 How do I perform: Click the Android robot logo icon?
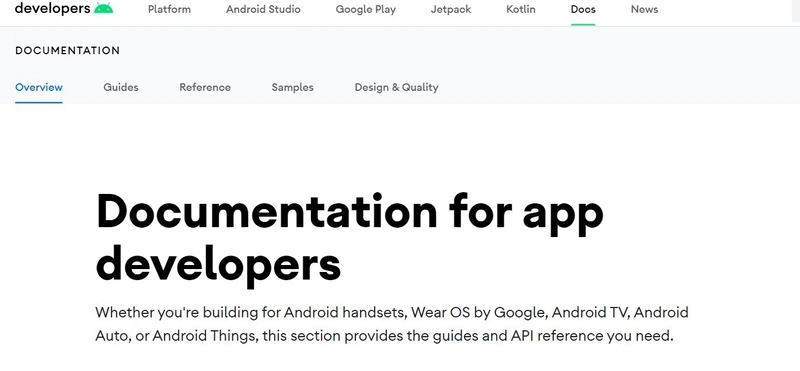click(104, 8)
